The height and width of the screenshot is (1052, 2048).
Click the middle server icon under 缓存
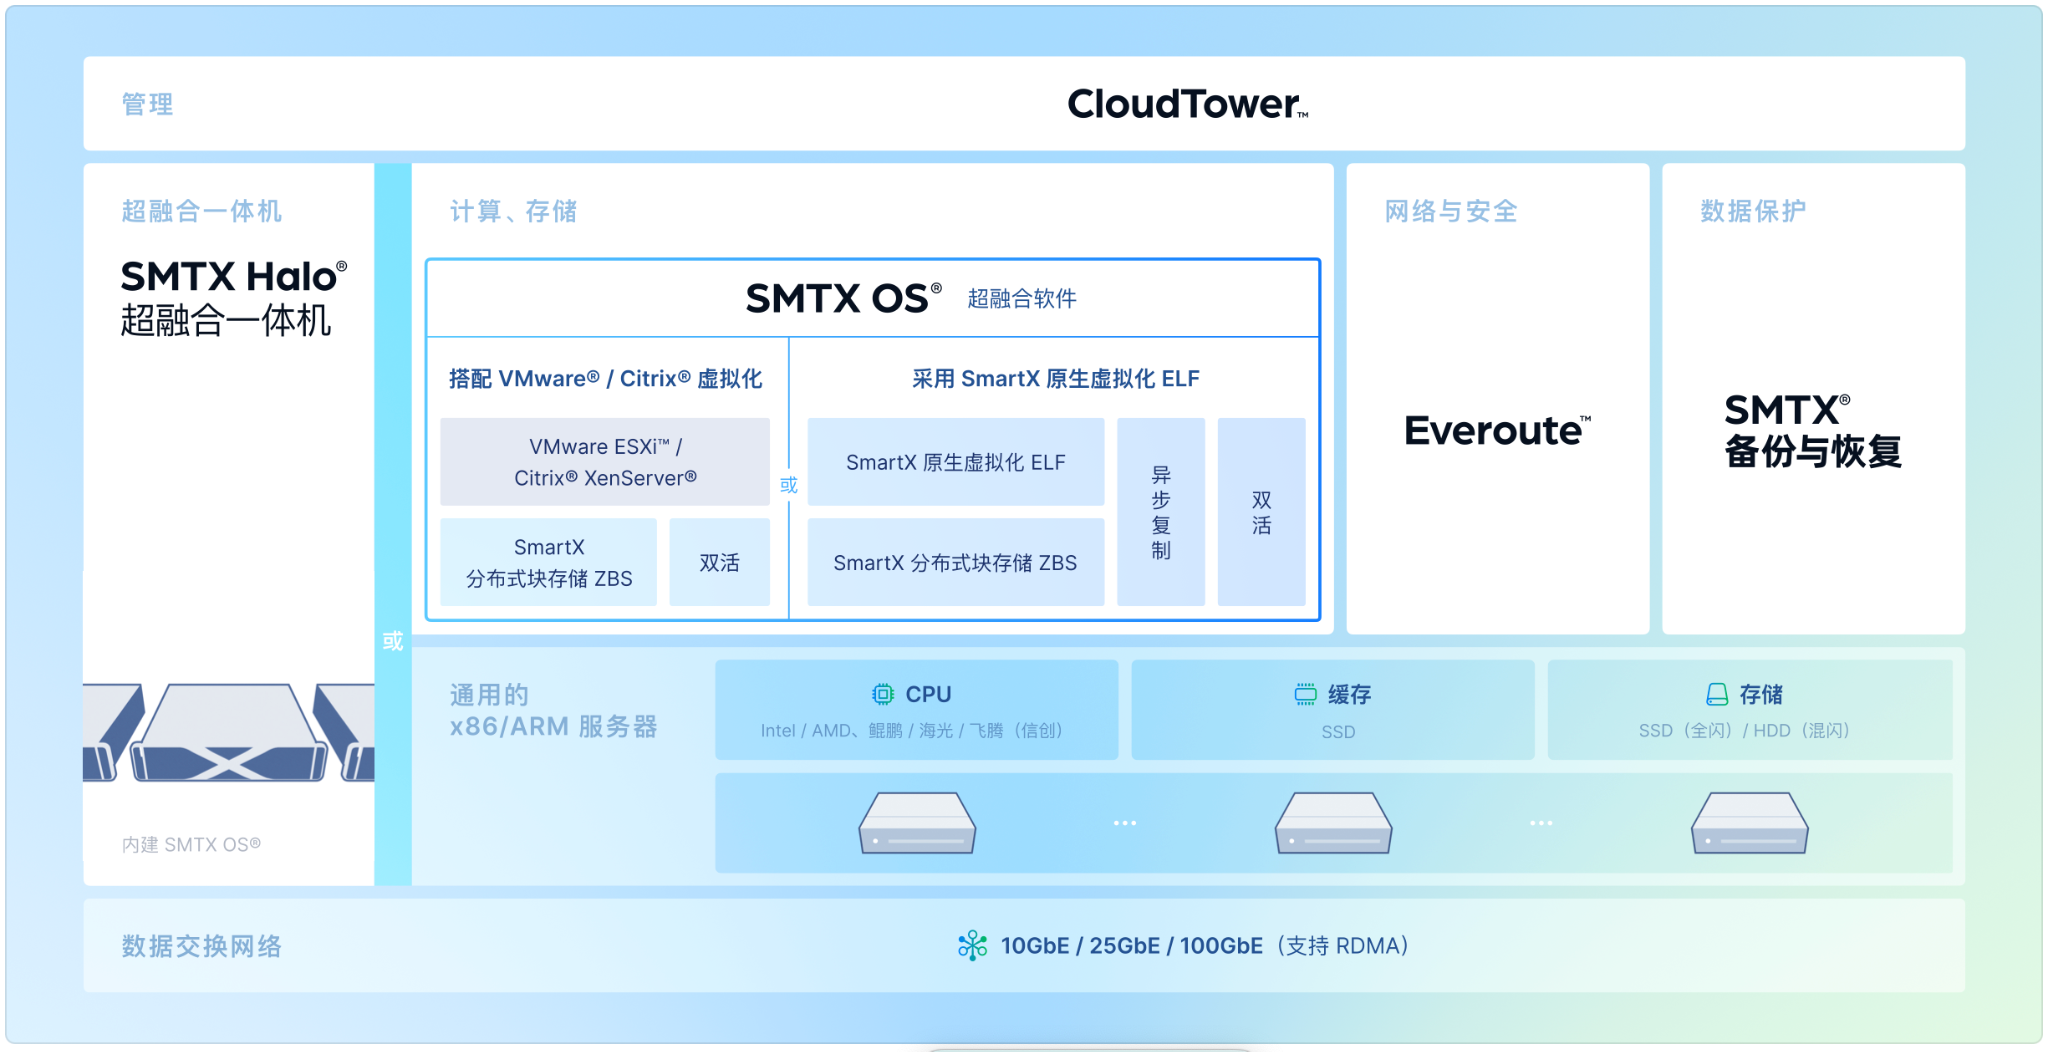(x=1333, y=823)
